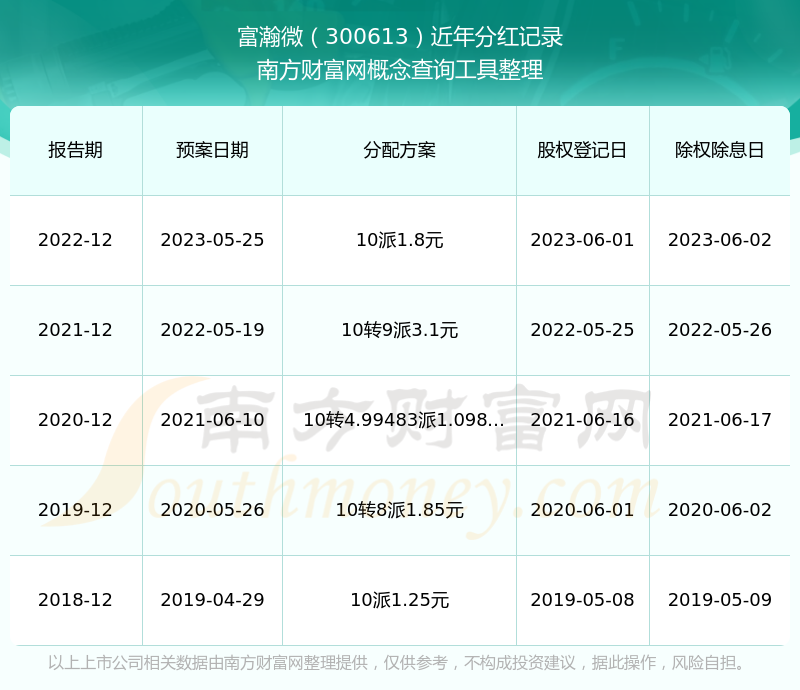This screenshot has width=800, height=690.
Task: Click record date 2019-05-08
Action: coord(582,600)
